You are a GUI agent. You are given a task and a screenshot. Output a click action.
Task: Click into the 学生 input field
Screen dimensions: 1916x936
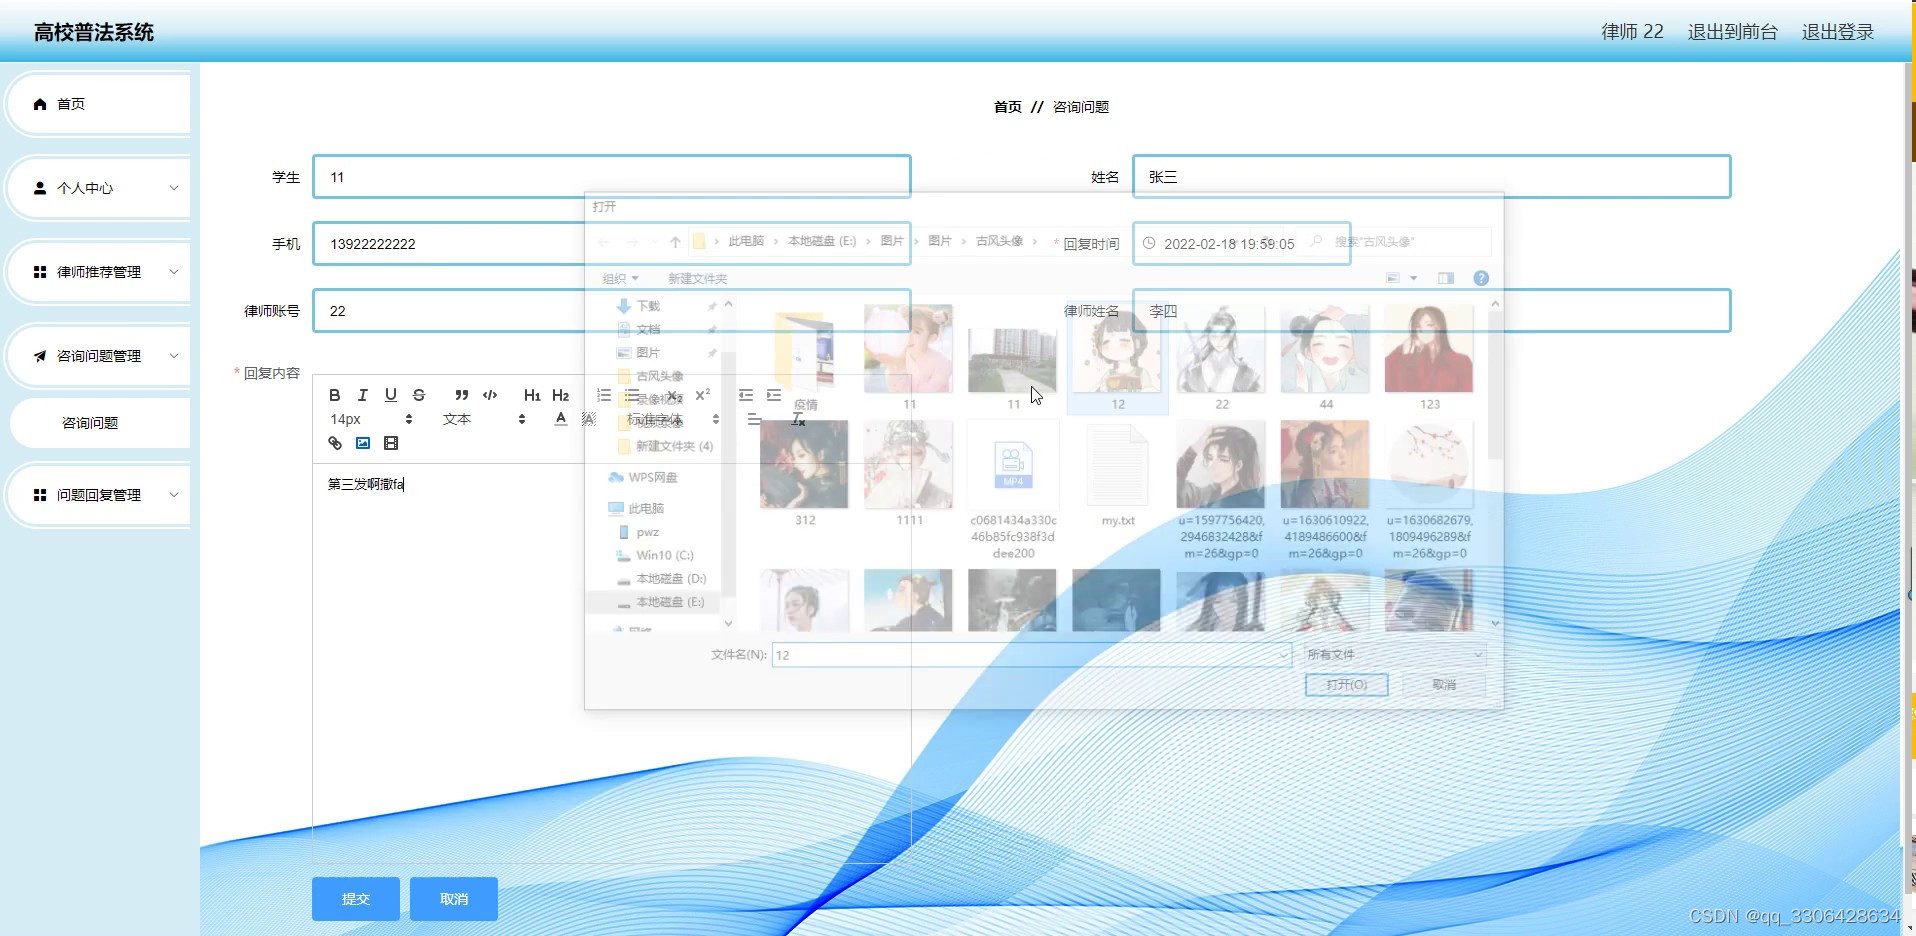[x=612, y=177]
